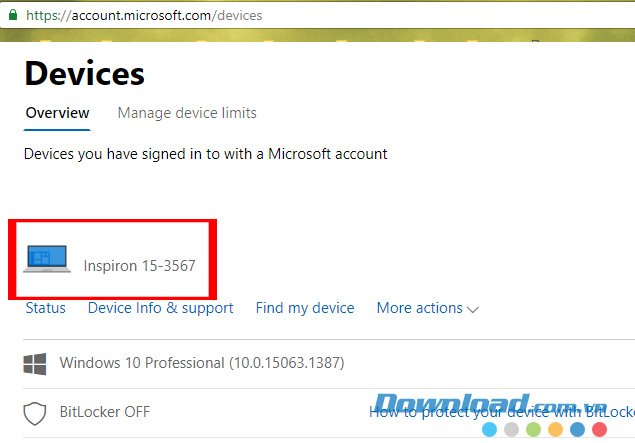Open Device Info & support
Image resolution: width=635 pixels, height=443 pixels.
tap(160, 308)
